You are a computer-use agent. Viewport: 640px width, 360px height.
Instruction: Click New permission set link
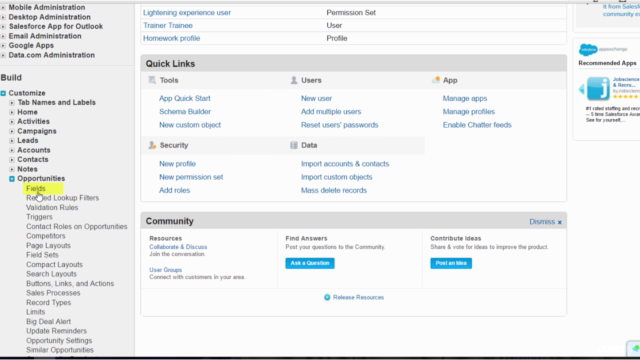coord(191,177)
